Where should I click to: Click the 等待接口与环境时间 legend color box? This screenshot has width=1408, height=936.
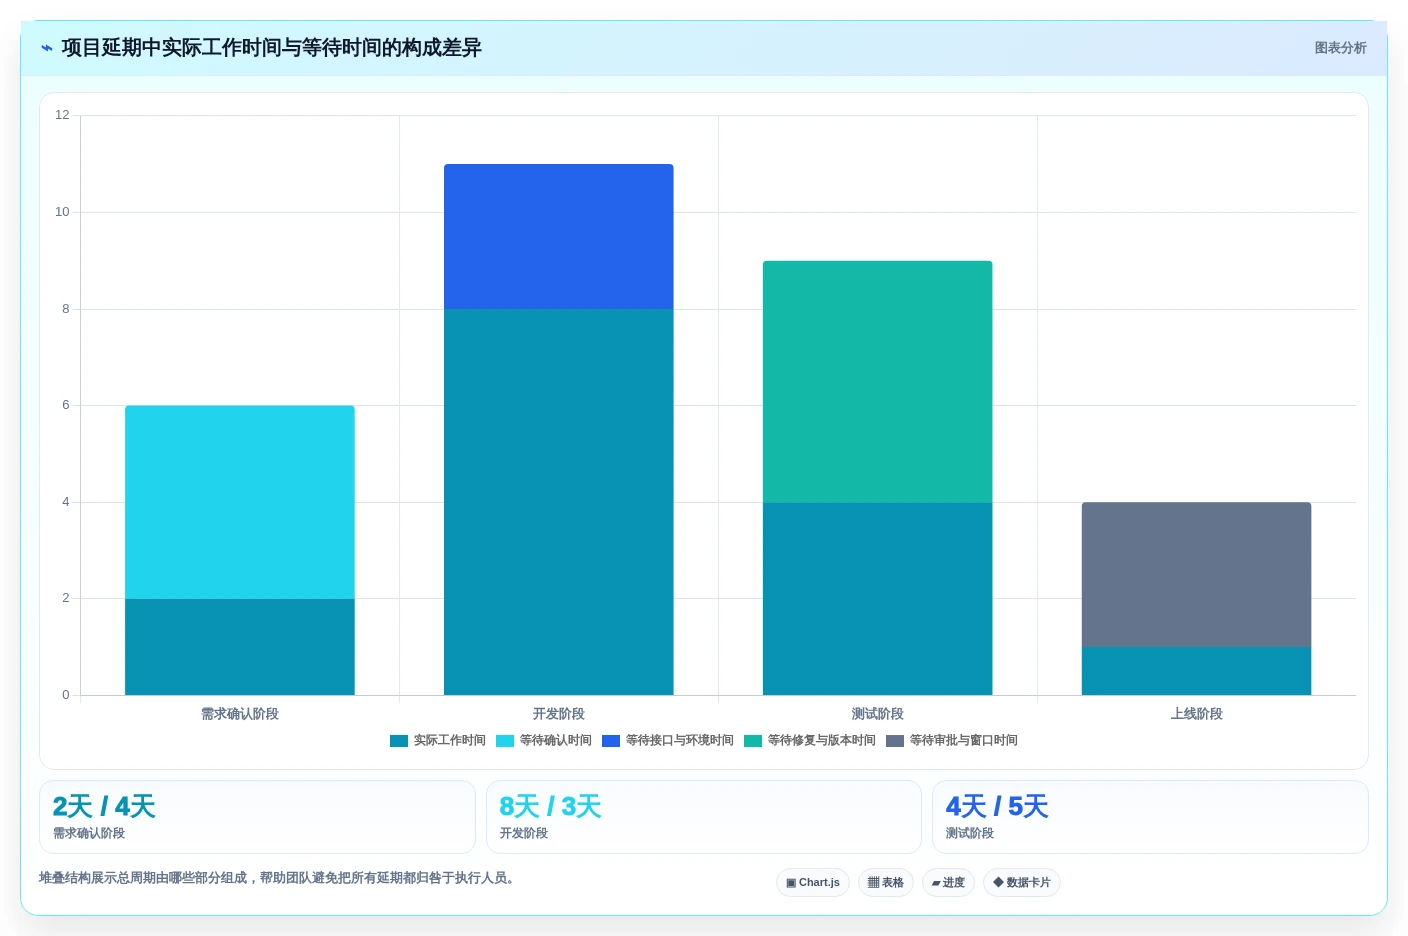click(x=611, y=741)
